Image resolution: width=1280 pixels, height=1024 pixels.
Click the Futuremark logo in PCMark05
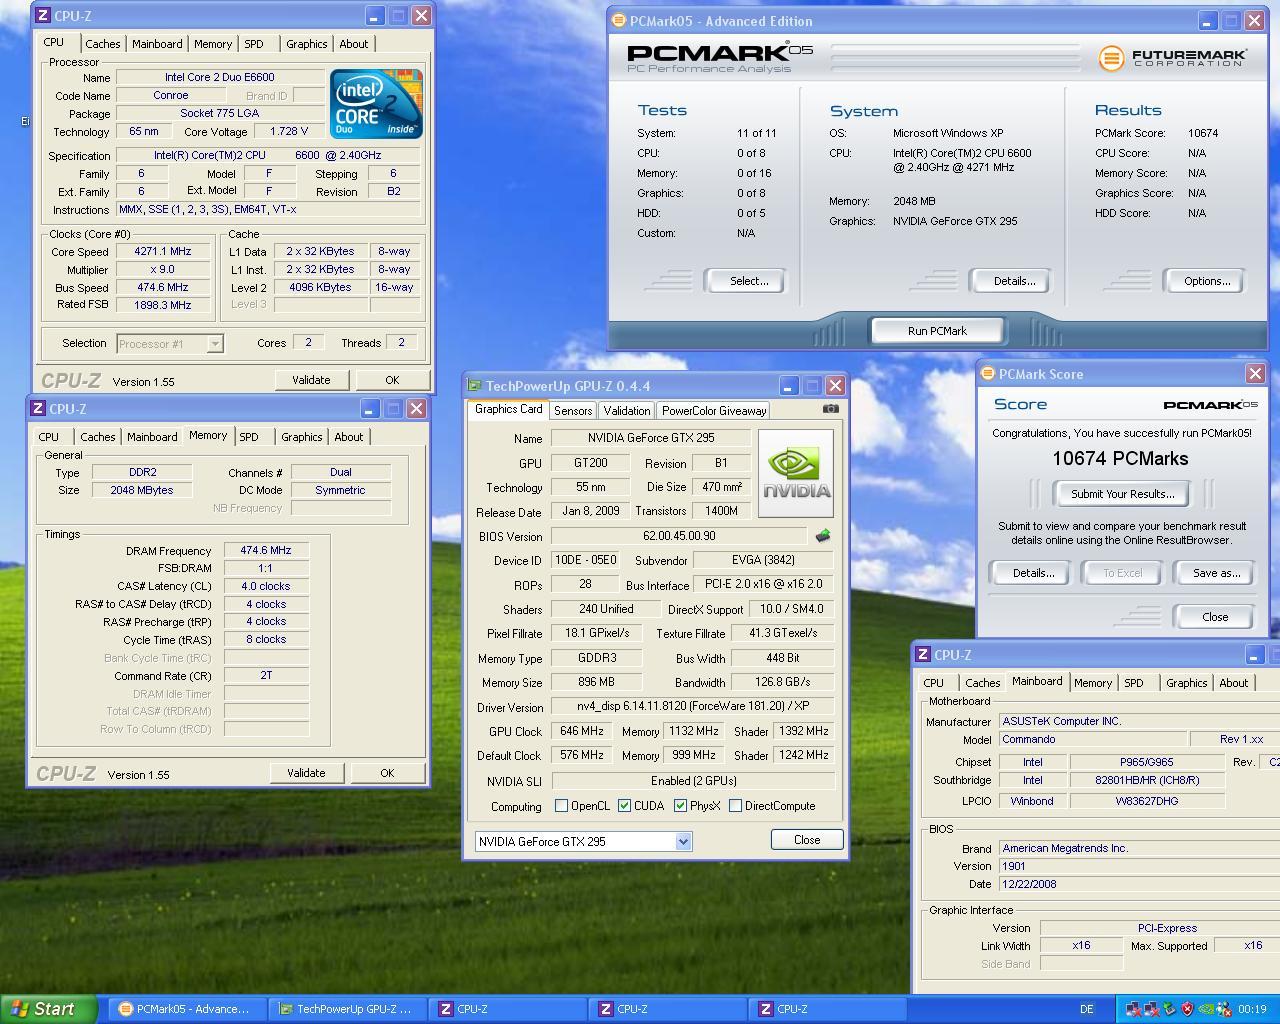[x=1172, y=58]
